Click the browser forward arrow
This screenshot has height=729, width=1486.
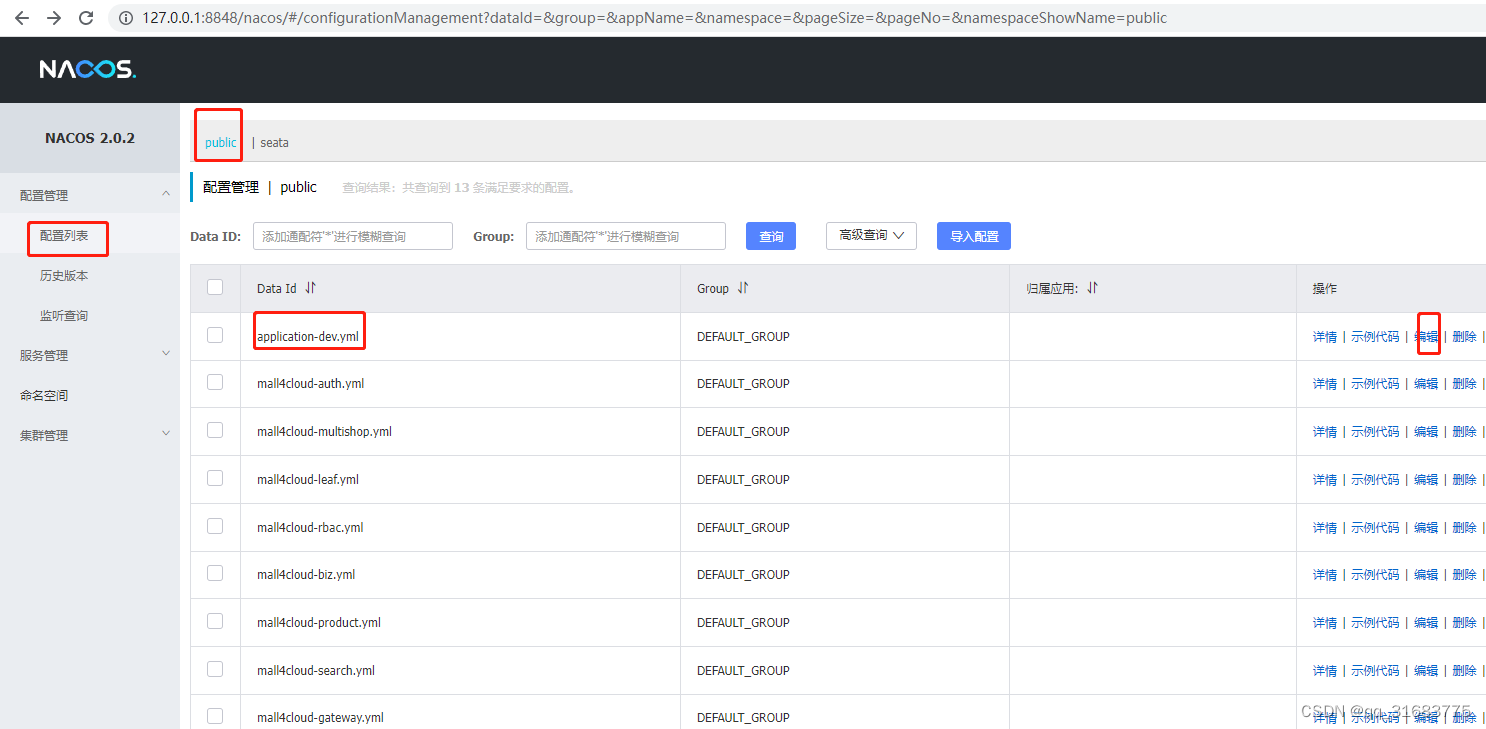[x=54, y=17]
